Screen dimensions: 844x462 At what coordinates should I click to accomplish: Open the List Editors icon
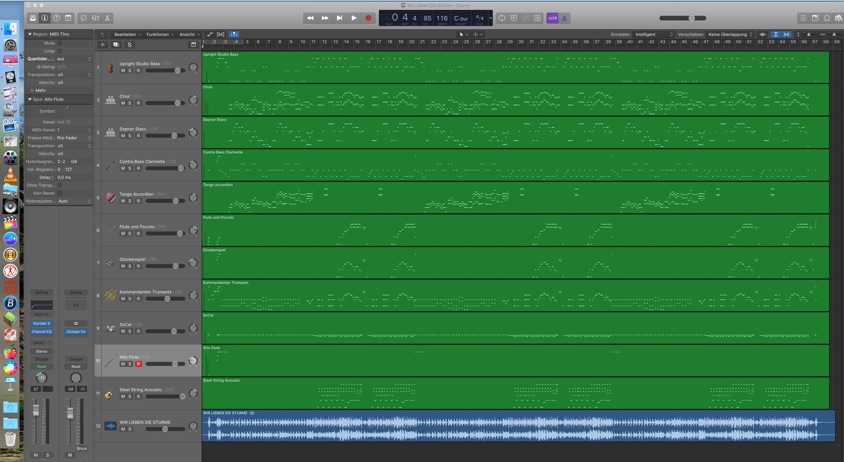click(803, 18)
